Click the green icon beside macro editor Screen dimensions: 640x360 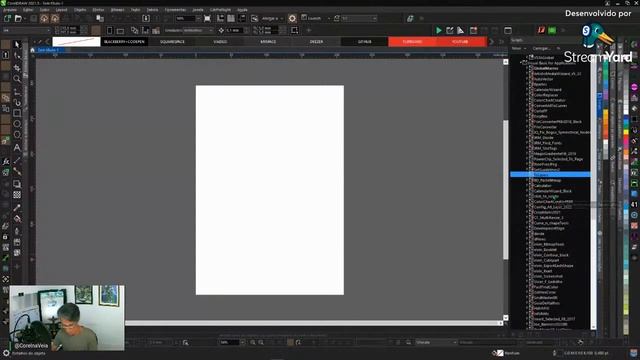pyautogui.click(x=552, y=30)
